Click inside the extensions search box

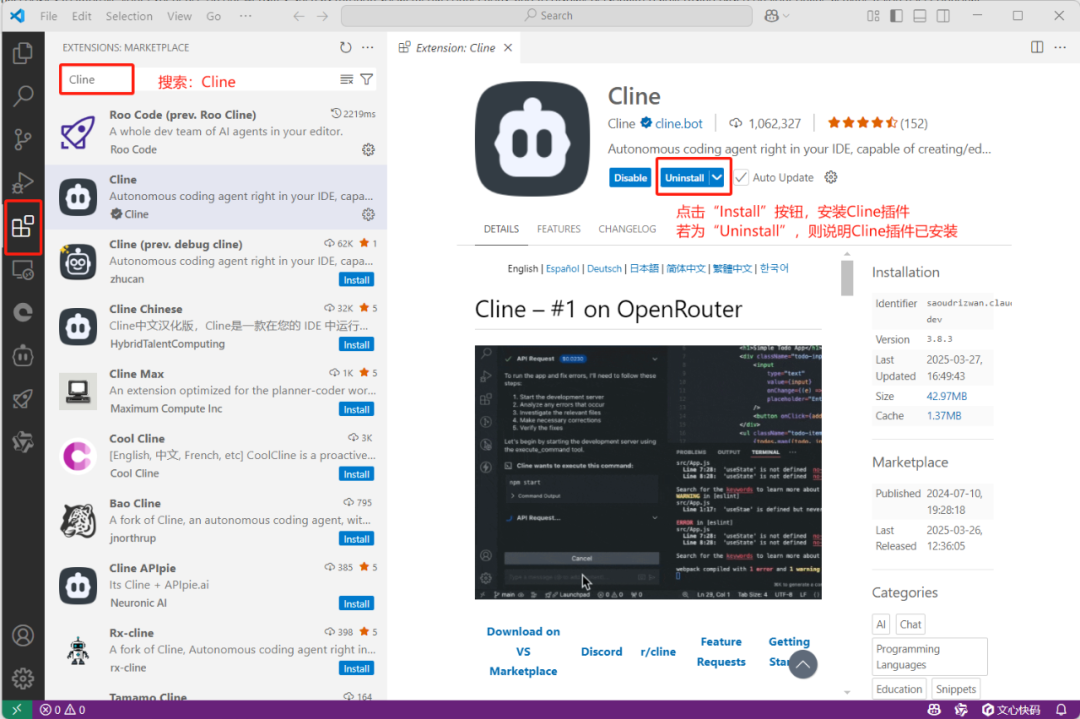tap(96, 78)
